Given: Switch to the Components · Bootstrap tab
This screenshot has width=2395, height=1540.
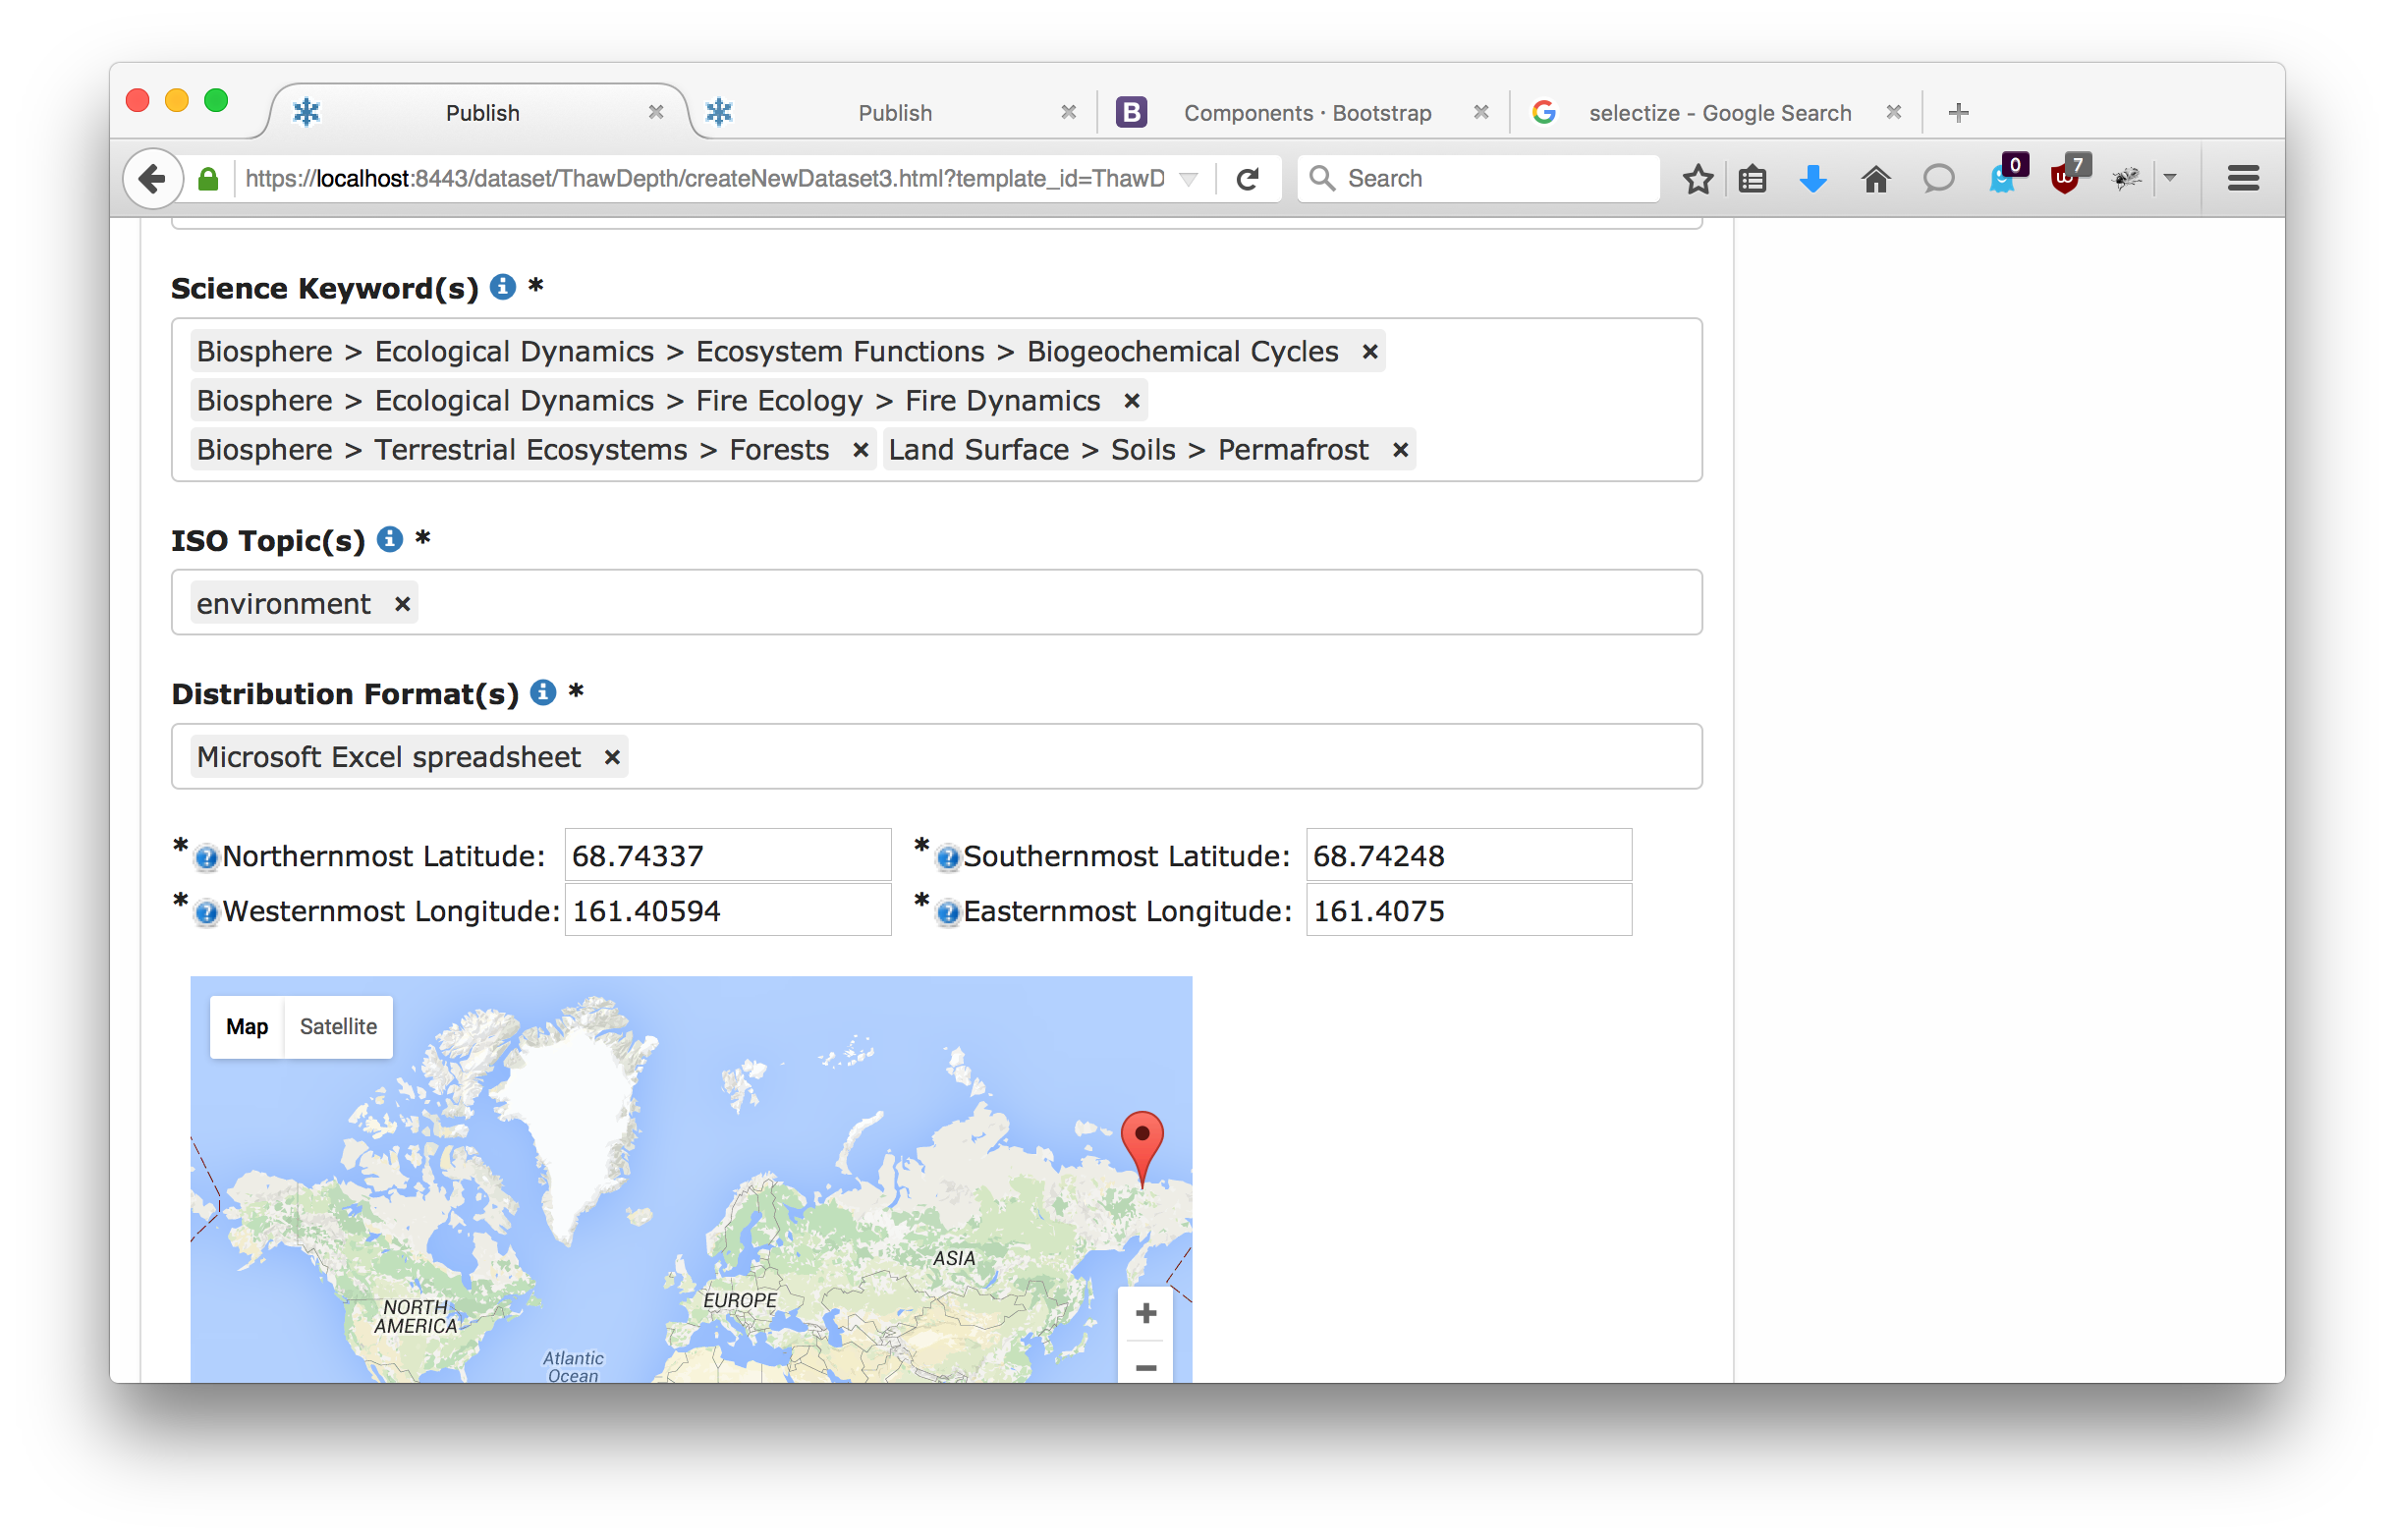Looking at the screenshot, I should [1306, 113].
